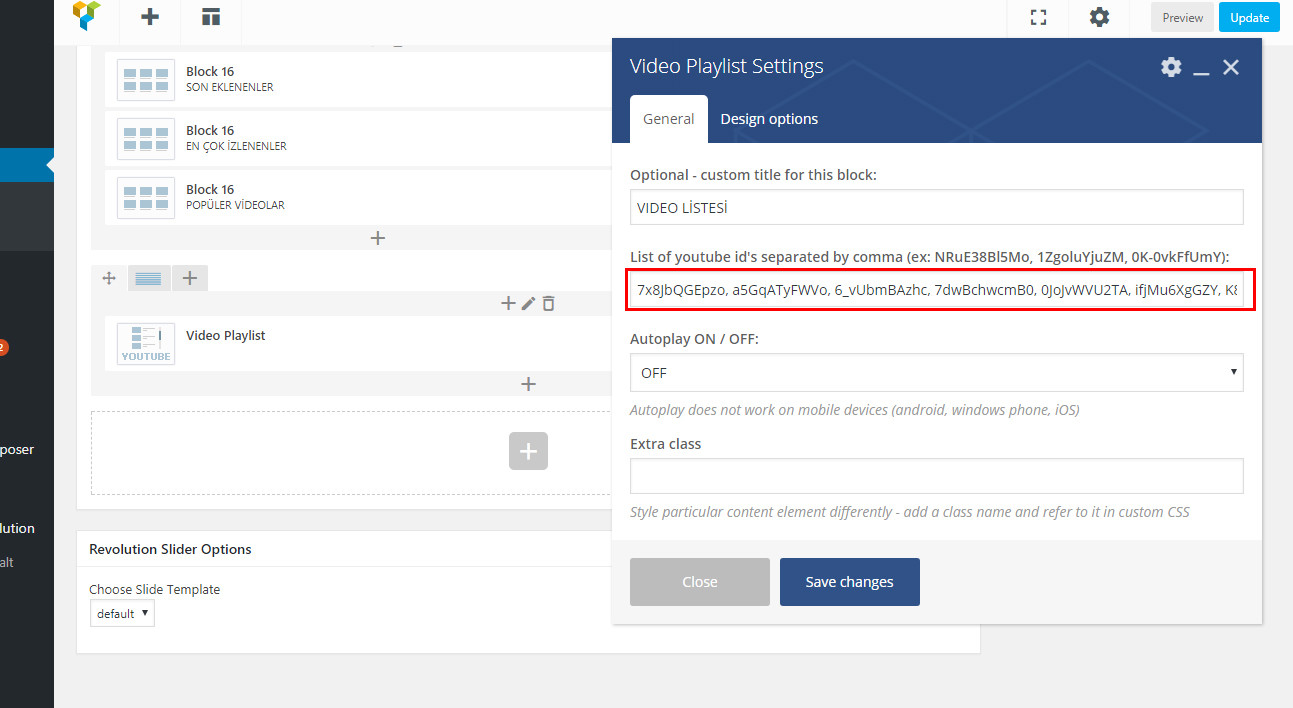Open page settings gear in top bar
This screenshot has height=708, width=1293.
(x=1099, y=17)
